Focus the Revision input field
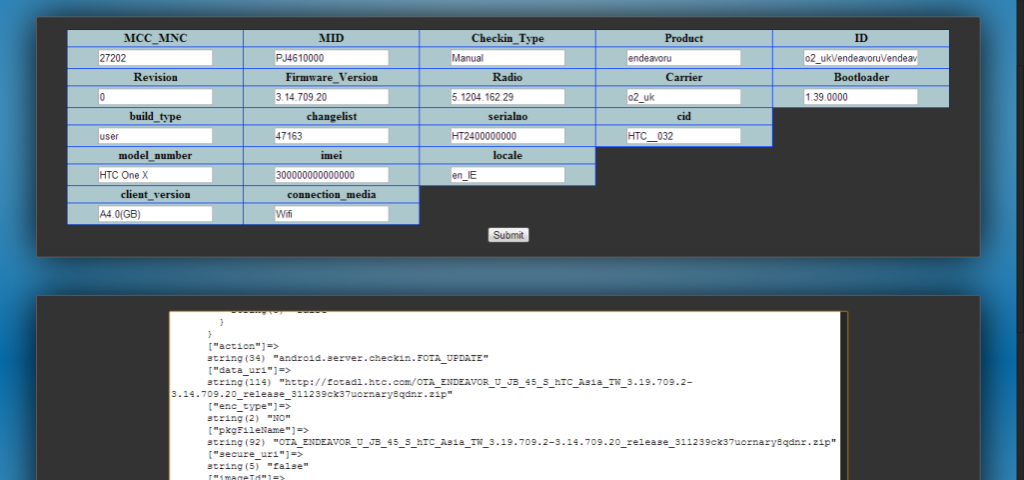The height and width of the screenshot is (480, 1024). 155,97
